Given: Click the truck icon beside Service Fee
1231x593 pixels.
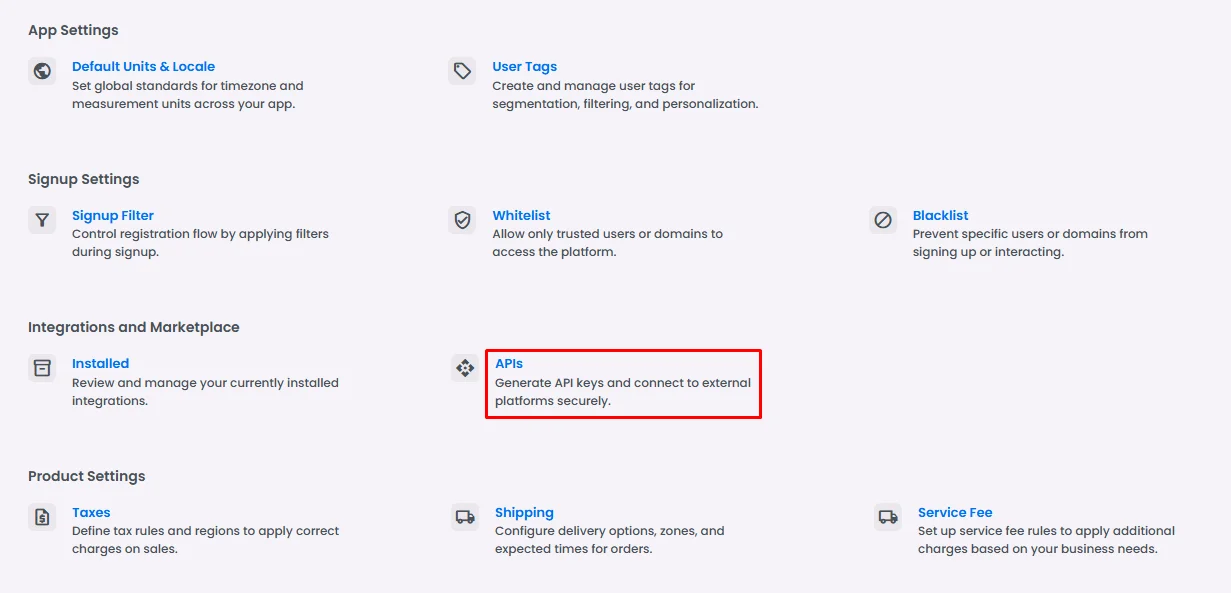Looking at the screenshot, I should tap(888, 517).
